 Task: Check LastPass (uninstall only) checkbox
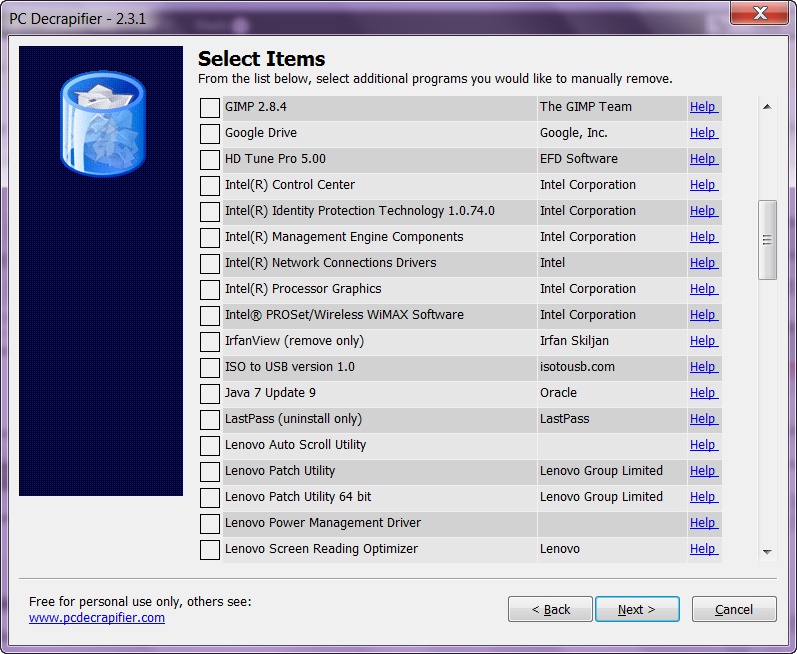209,420
